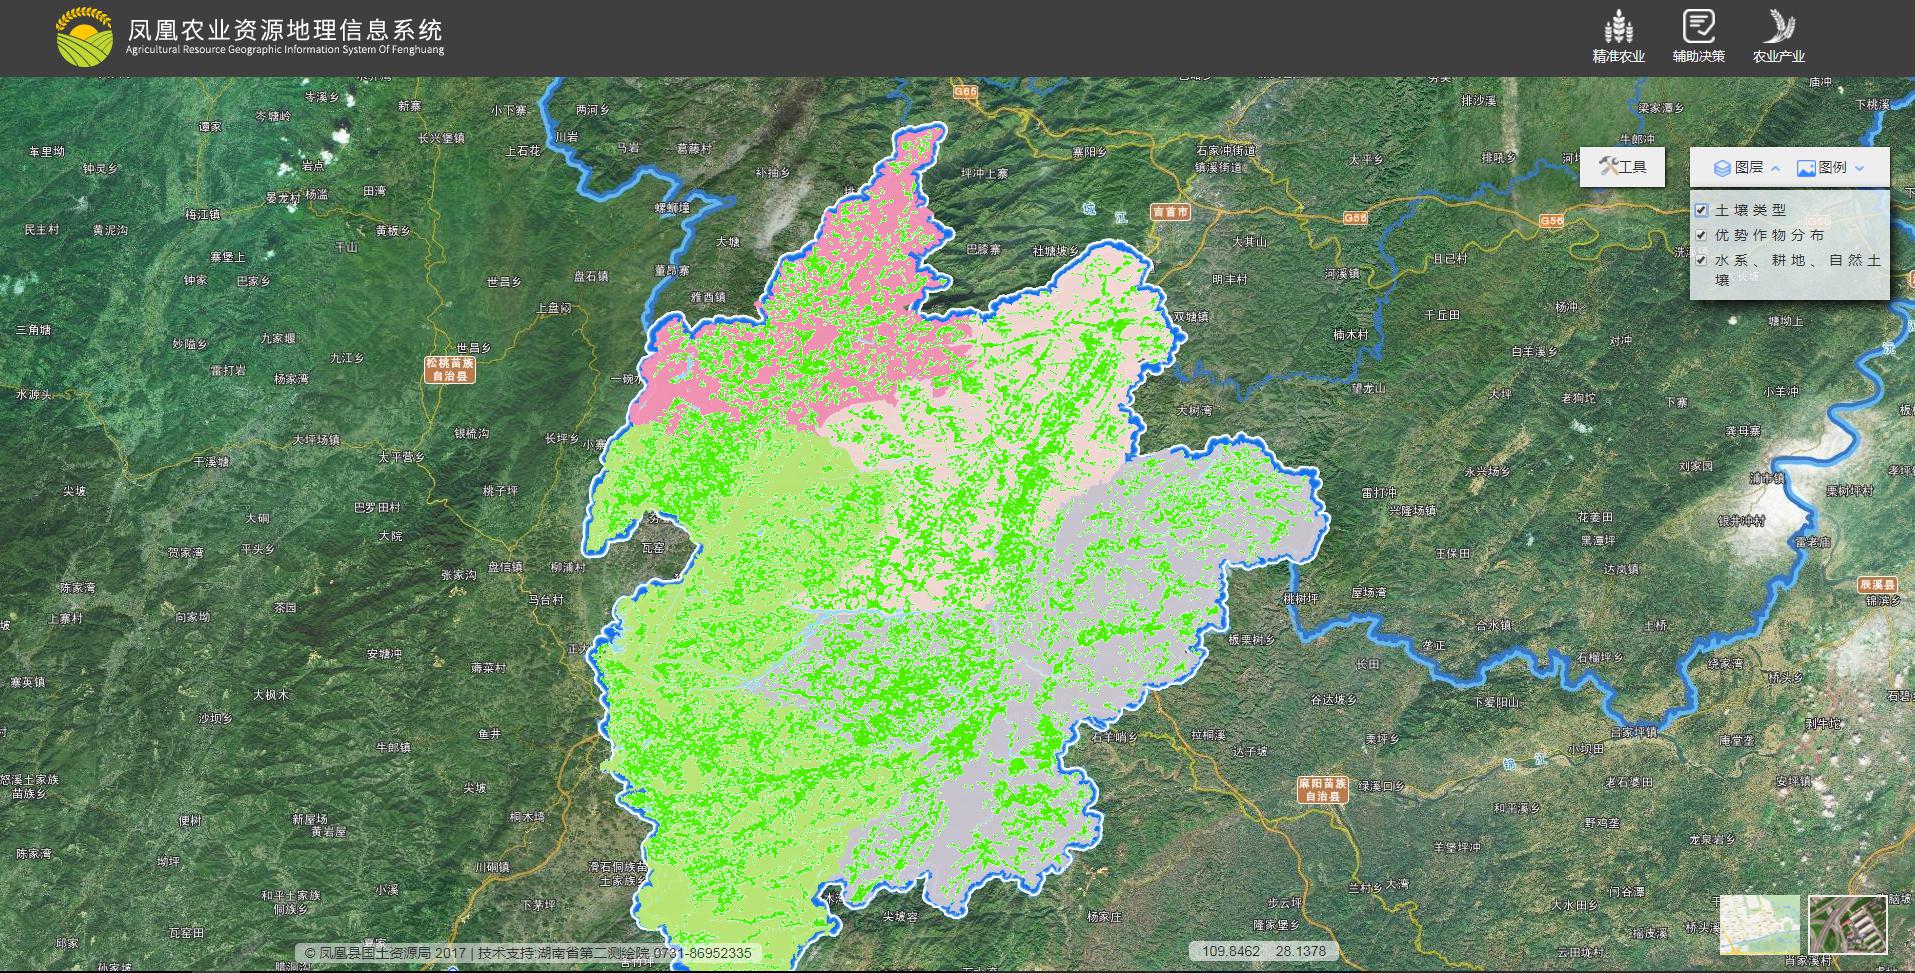
Task: Click the 辰溪县 county label
Action: 1876,583
